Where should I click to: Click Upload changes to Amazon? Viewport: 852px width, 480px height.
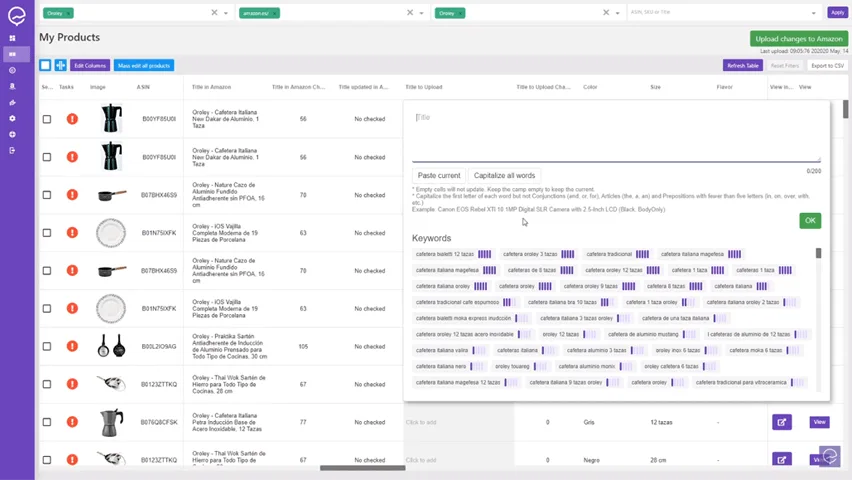pos(798,39)
